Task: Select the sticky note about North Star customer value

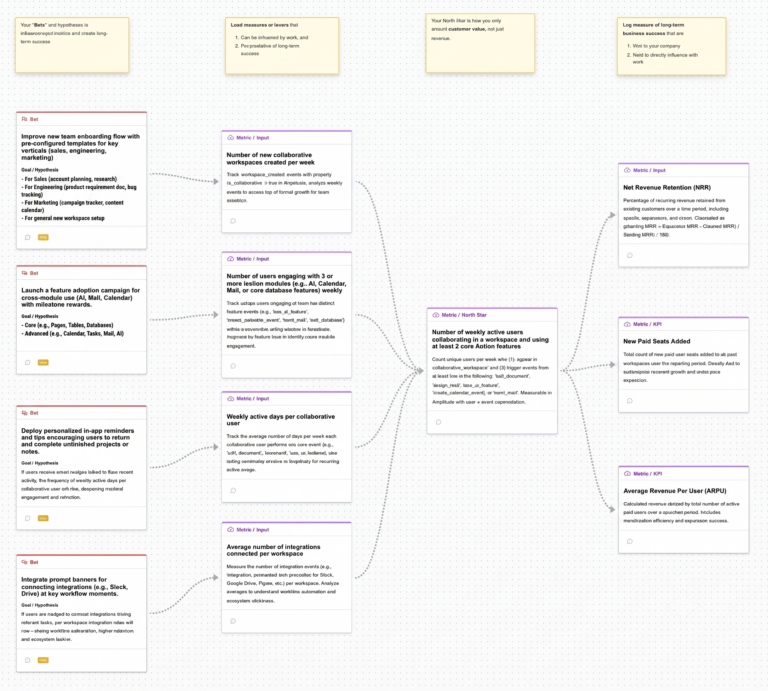Action: [x=480, y=43]
